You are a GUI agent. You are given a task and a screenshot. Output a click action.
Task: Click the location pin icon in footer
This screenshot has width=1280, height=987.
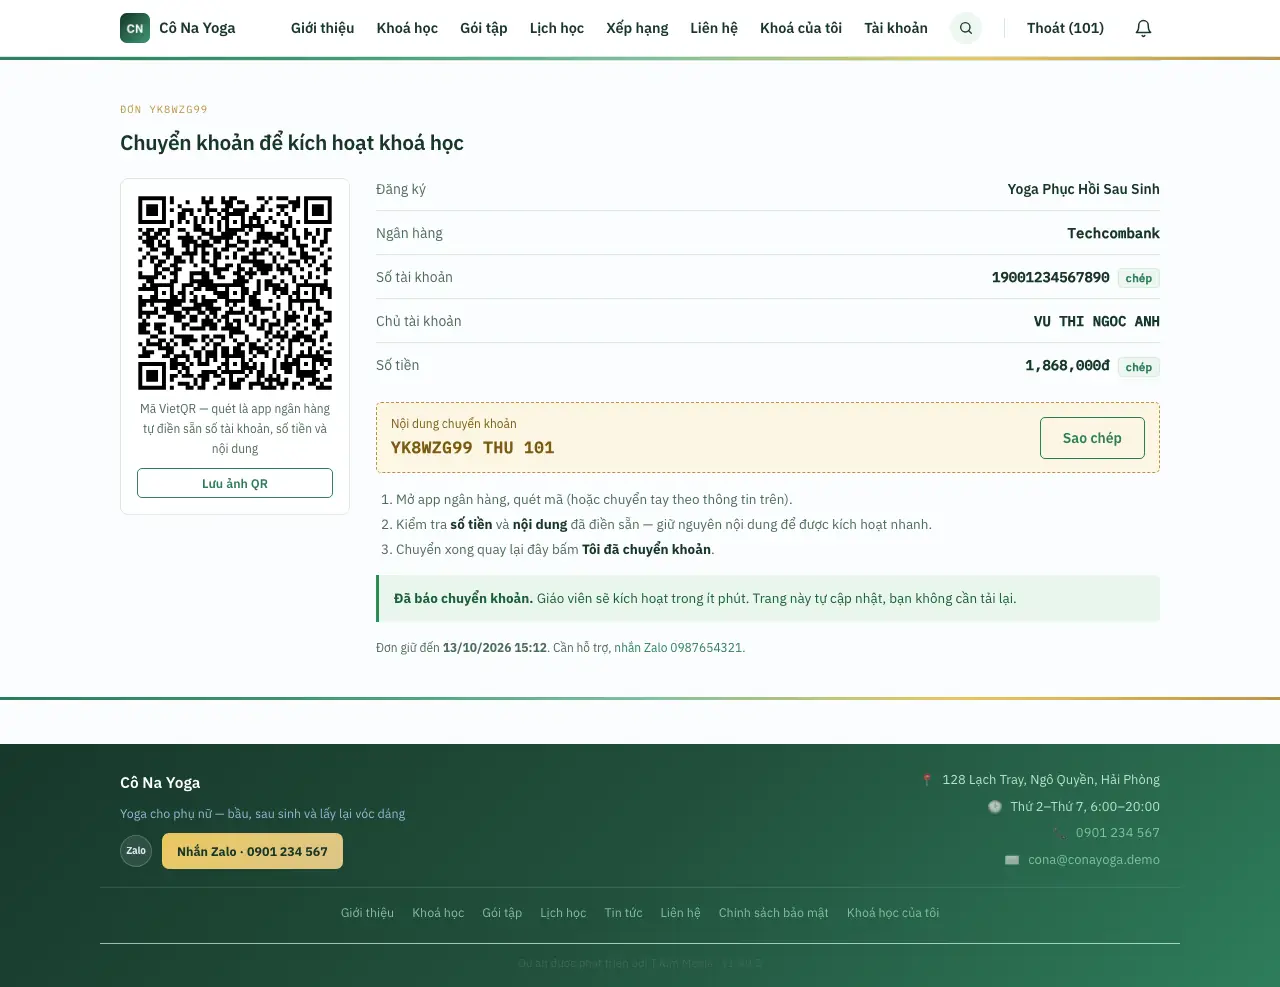pyautogui.click(x=927, y=780)
